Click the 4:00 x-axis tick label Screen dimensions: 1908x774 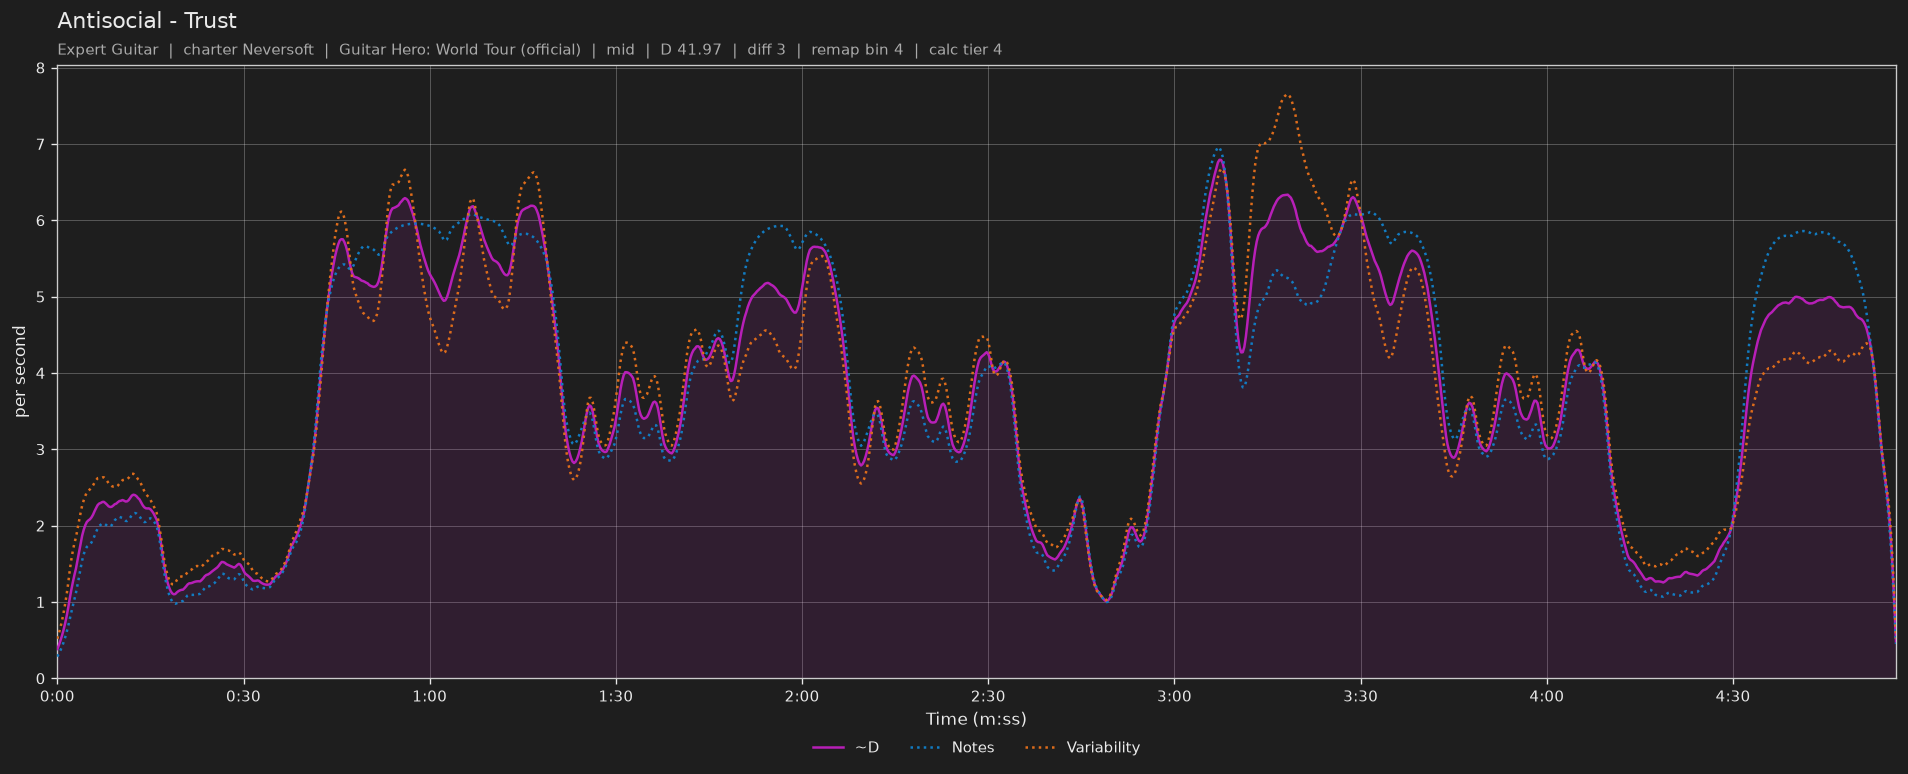[x=1546, y=696]
